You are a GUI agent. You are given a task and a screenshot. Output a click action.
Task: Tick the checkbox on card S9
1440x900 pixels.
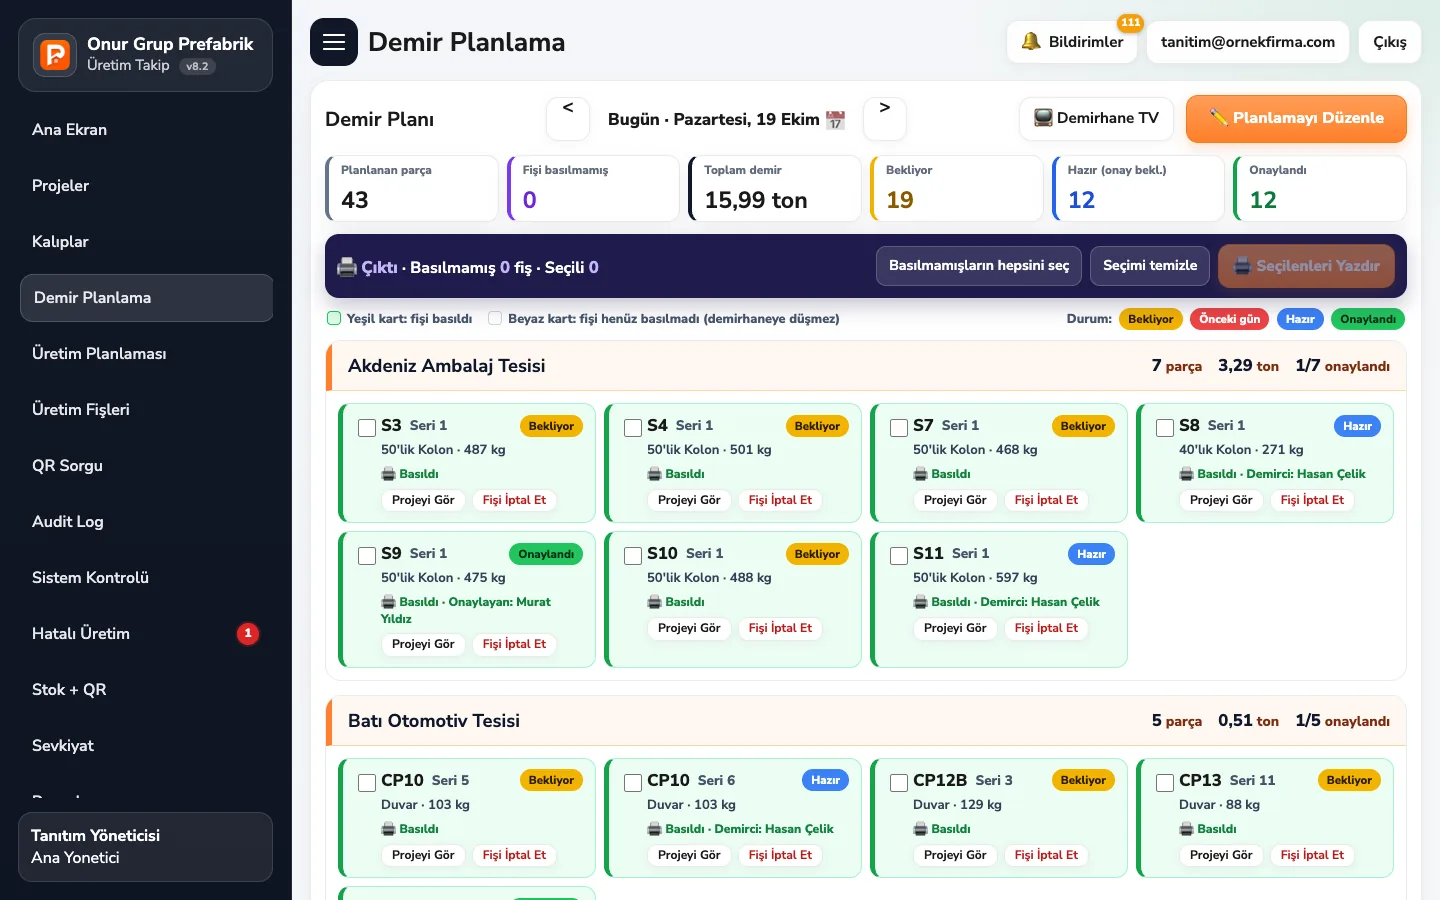(367, 556)
